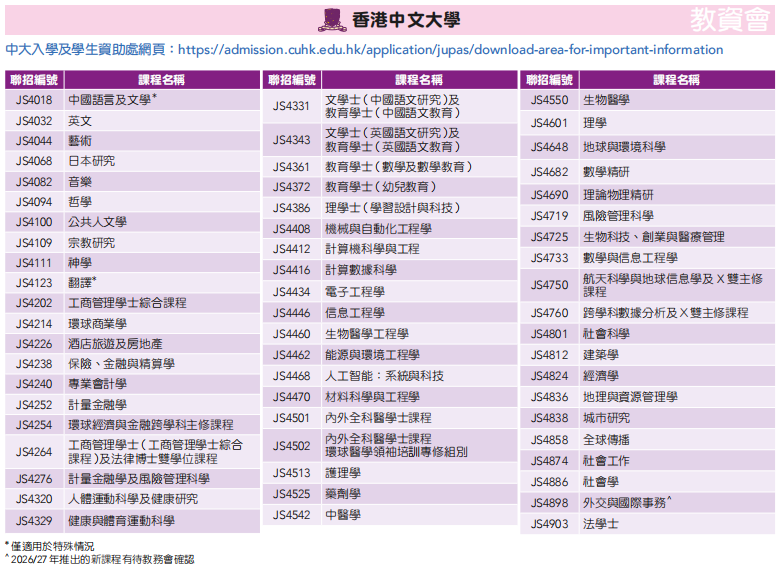The width and height of the screenshot is (781, 568).
Task: Click 護理學 programme name
Action: coord(343,473)
